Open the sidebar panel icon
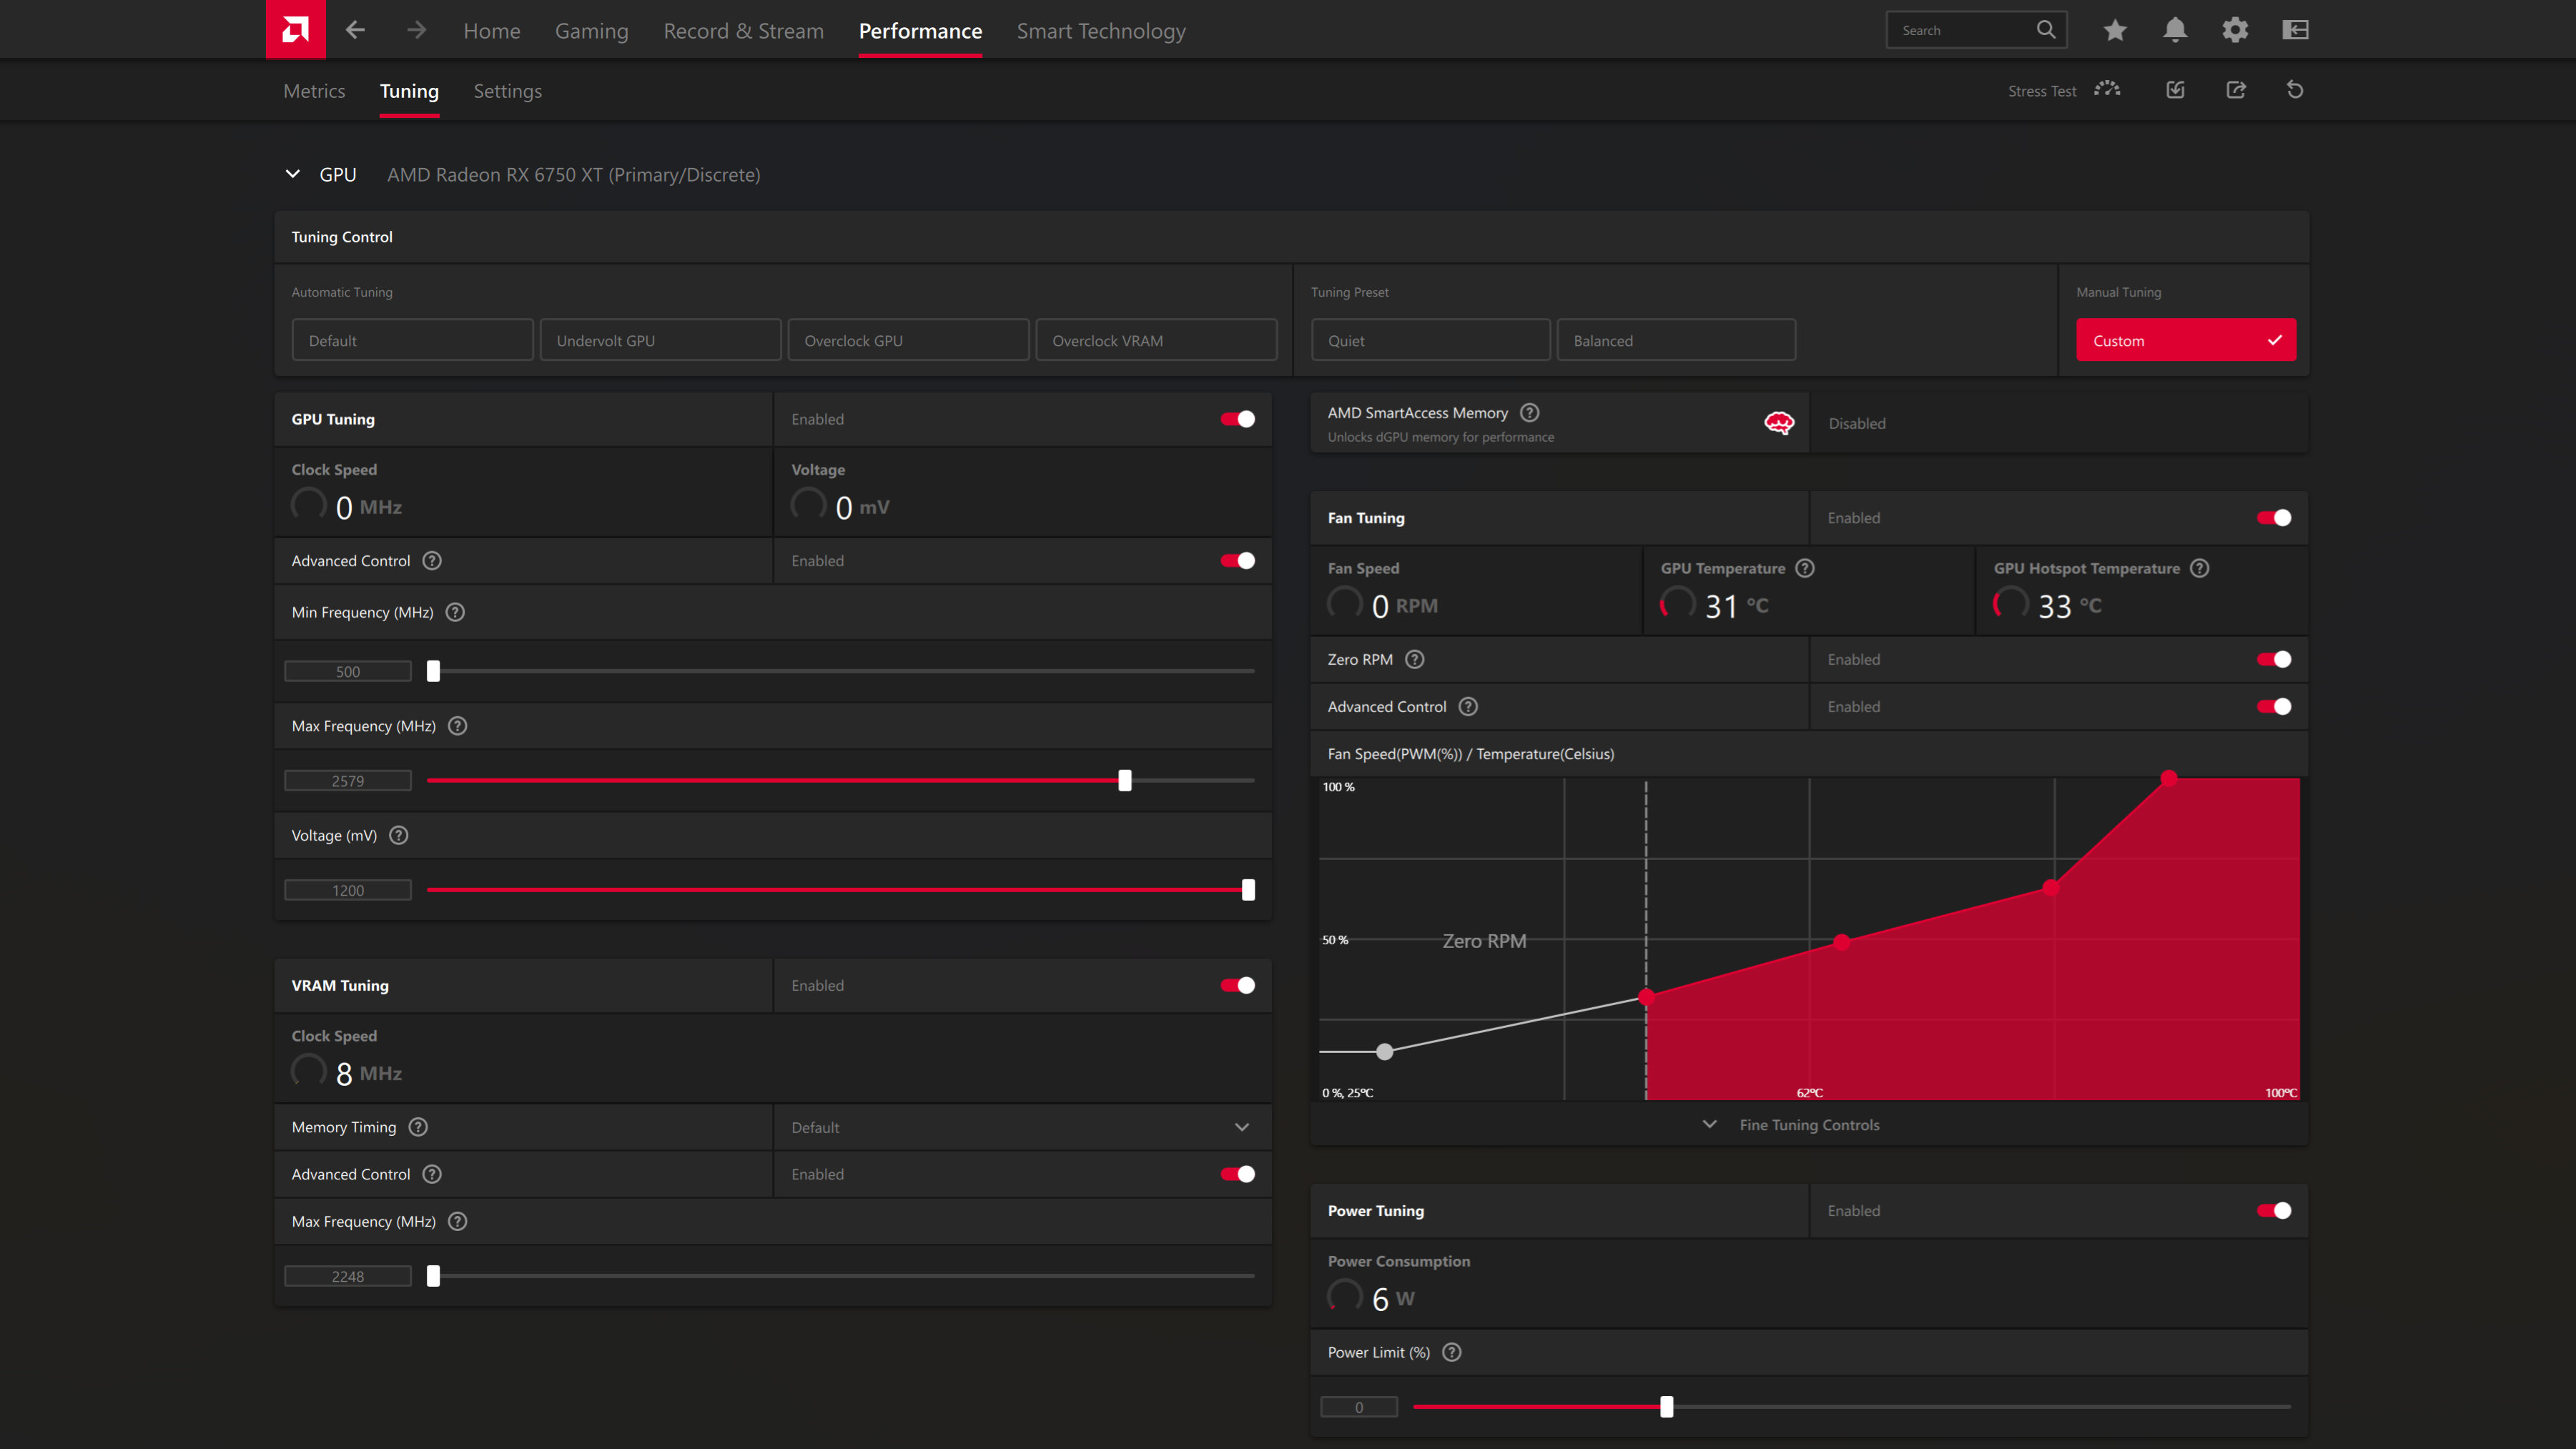This screenshot has width=2576, height=1449. 2295,30
